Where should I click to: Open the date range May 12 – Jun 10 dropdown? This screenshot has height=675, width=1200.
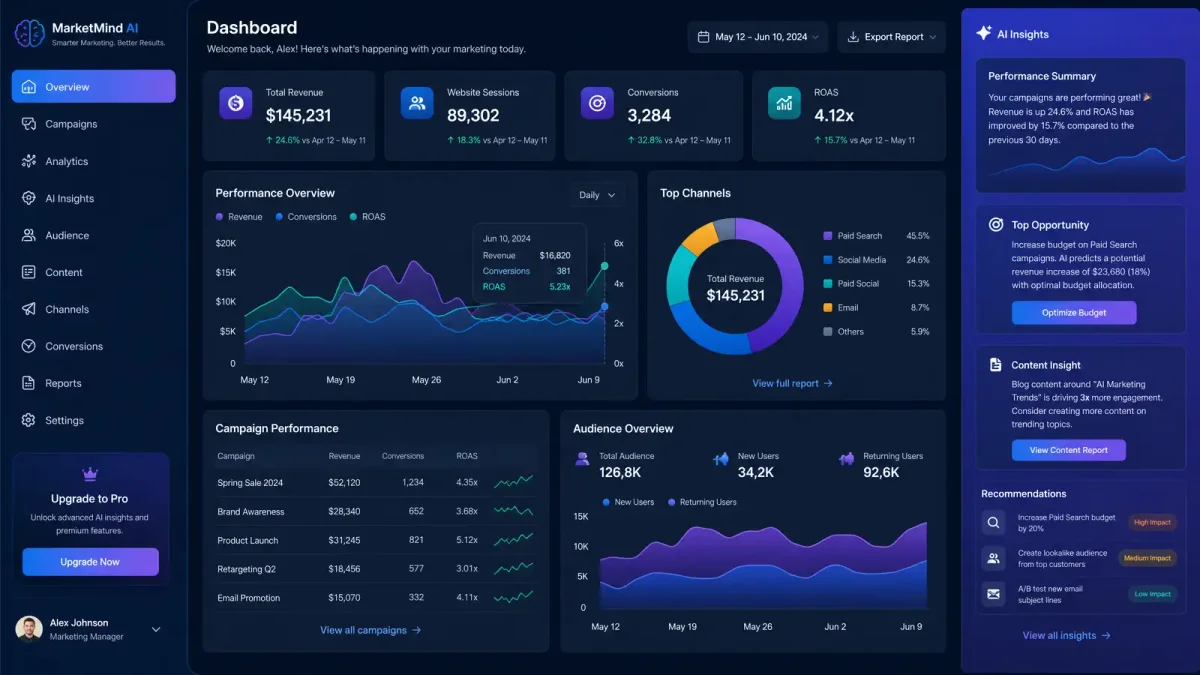coord(758,37)
